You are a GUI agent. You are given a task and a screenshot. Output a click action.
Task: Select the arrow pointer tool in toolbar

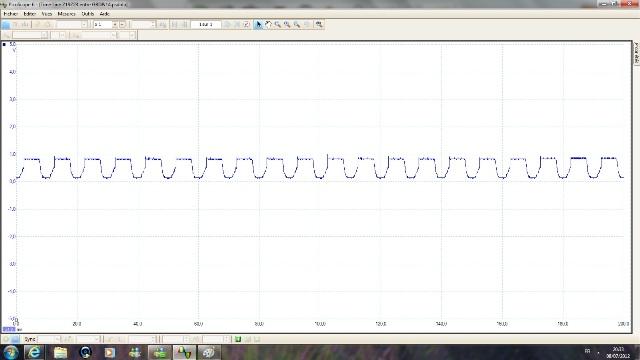258,24
